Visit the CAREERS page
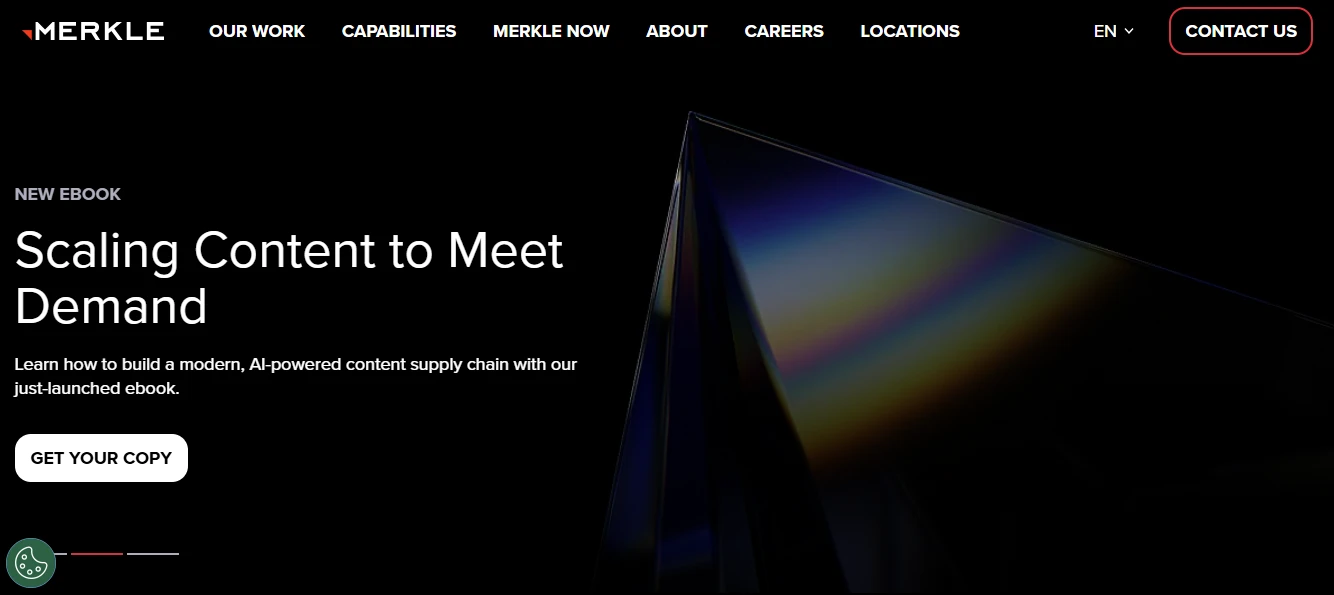1334x595 pixels. 784,31
